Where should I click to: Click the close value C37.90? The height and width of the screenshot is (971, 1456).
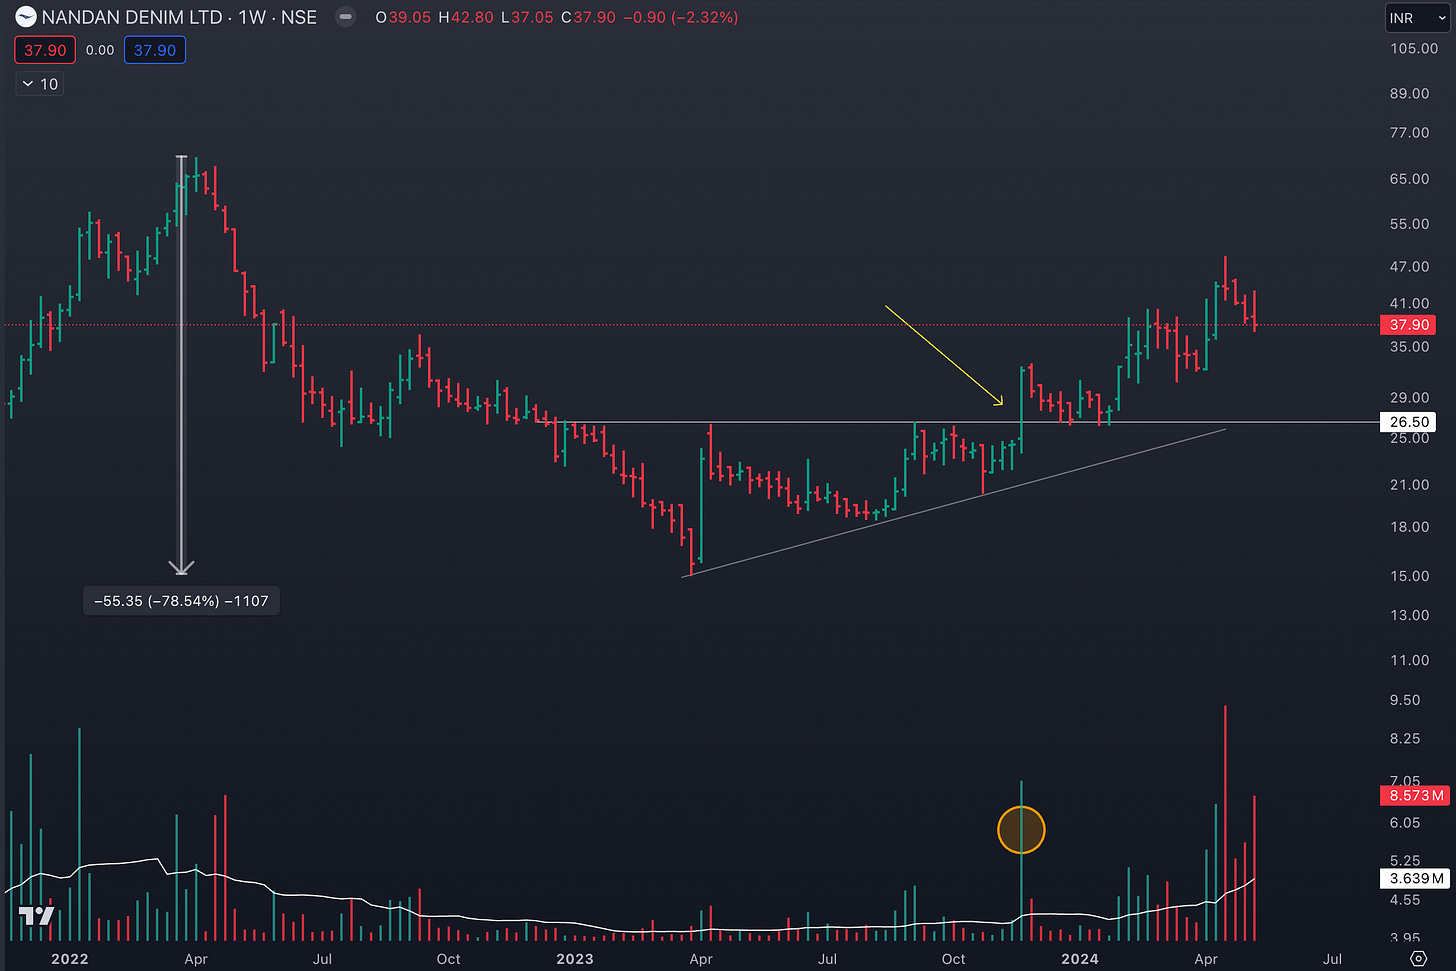click(588, 17)
